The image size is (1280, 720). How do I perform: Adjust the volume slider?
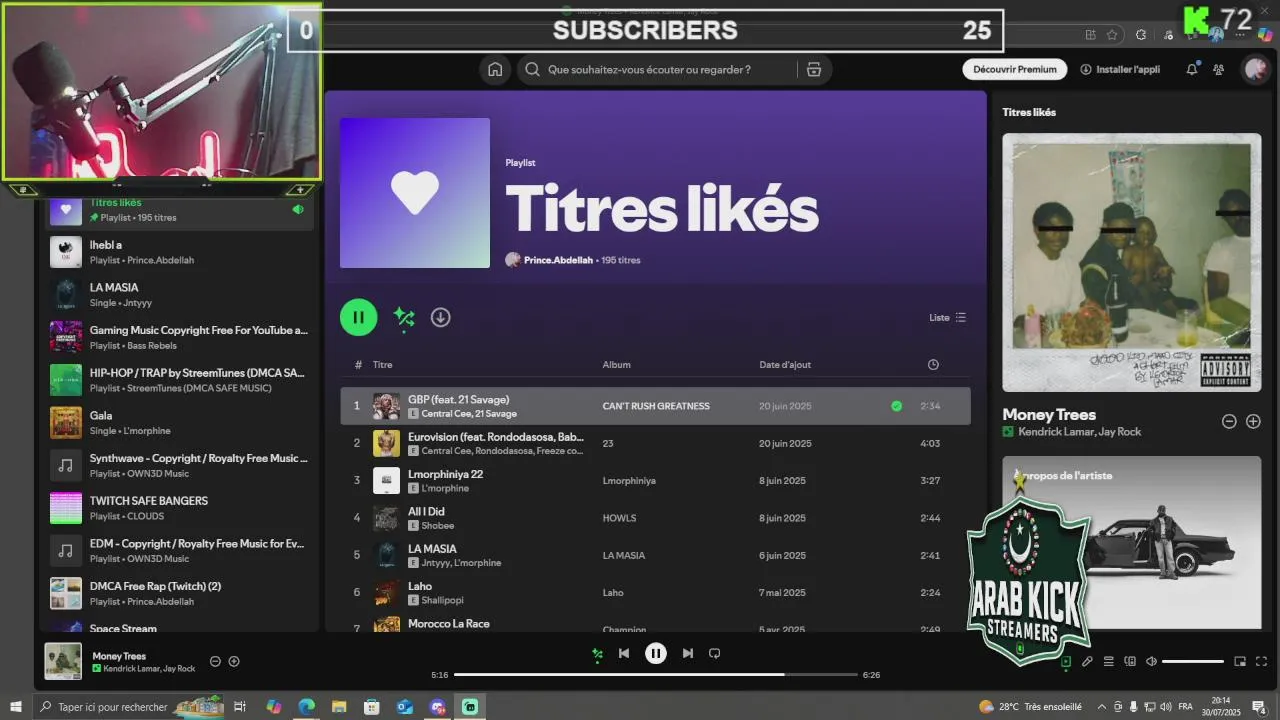point(1193,661)
